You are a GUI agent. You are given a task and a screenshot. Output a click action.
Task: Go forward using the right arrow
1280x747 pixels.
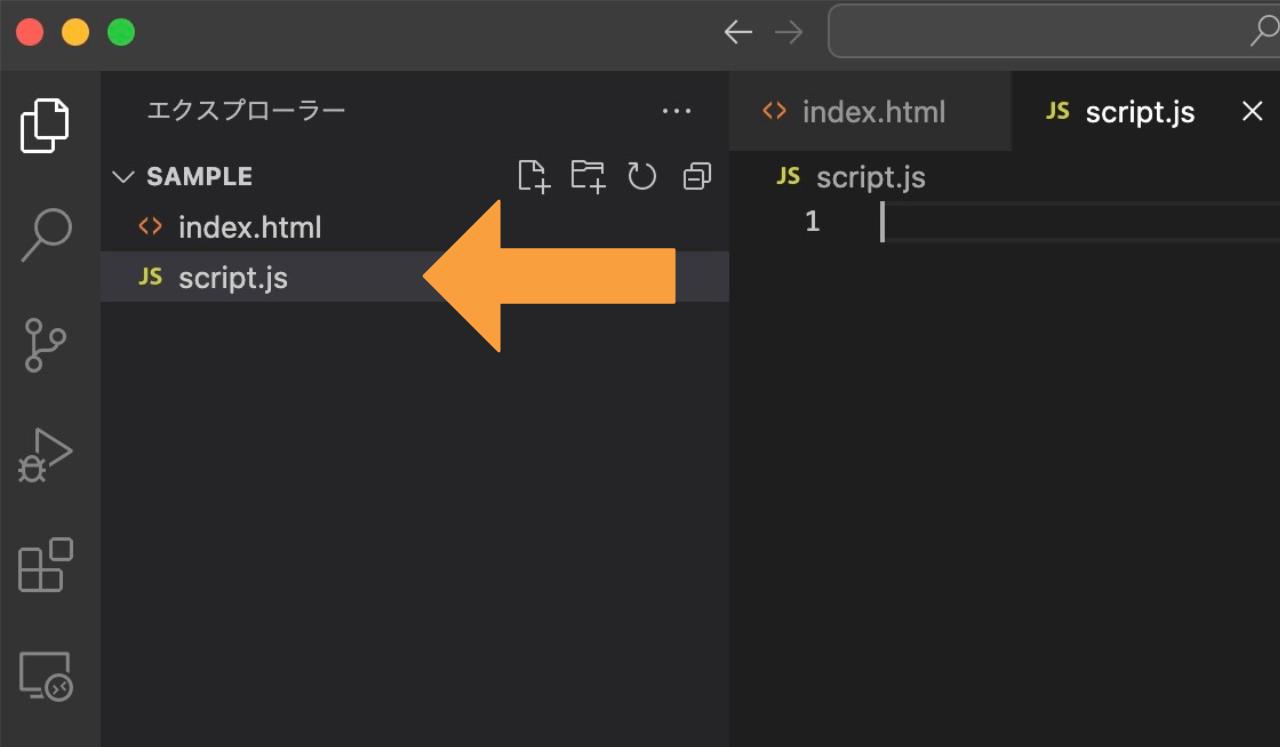click(789, 33)
